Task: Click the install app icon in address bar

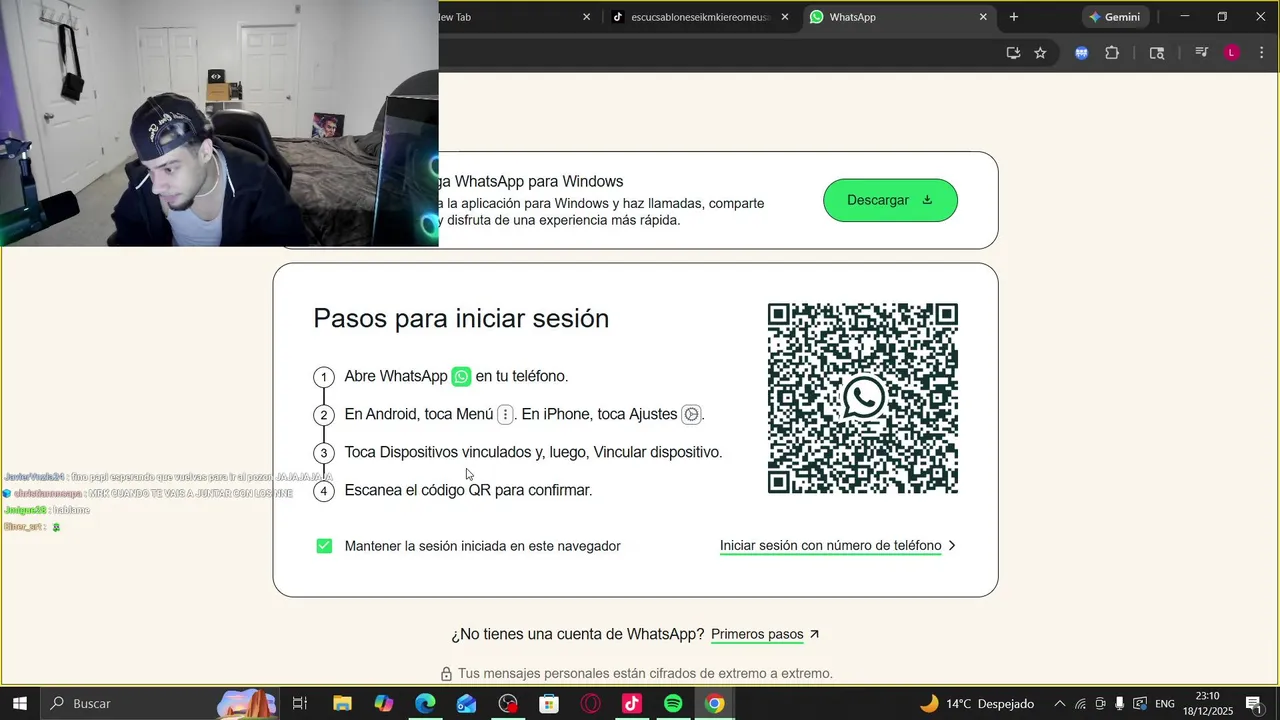Action: point(1013,53)
